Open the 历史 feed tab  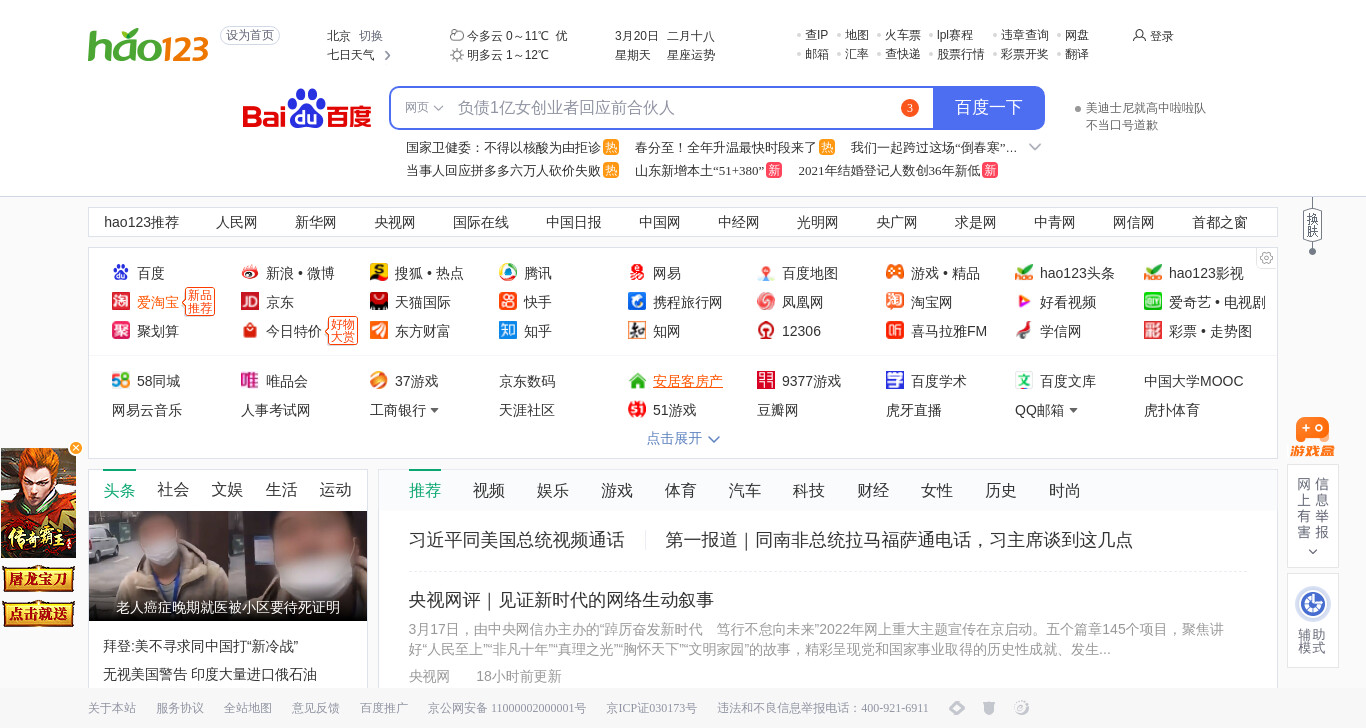point(1001,490)
